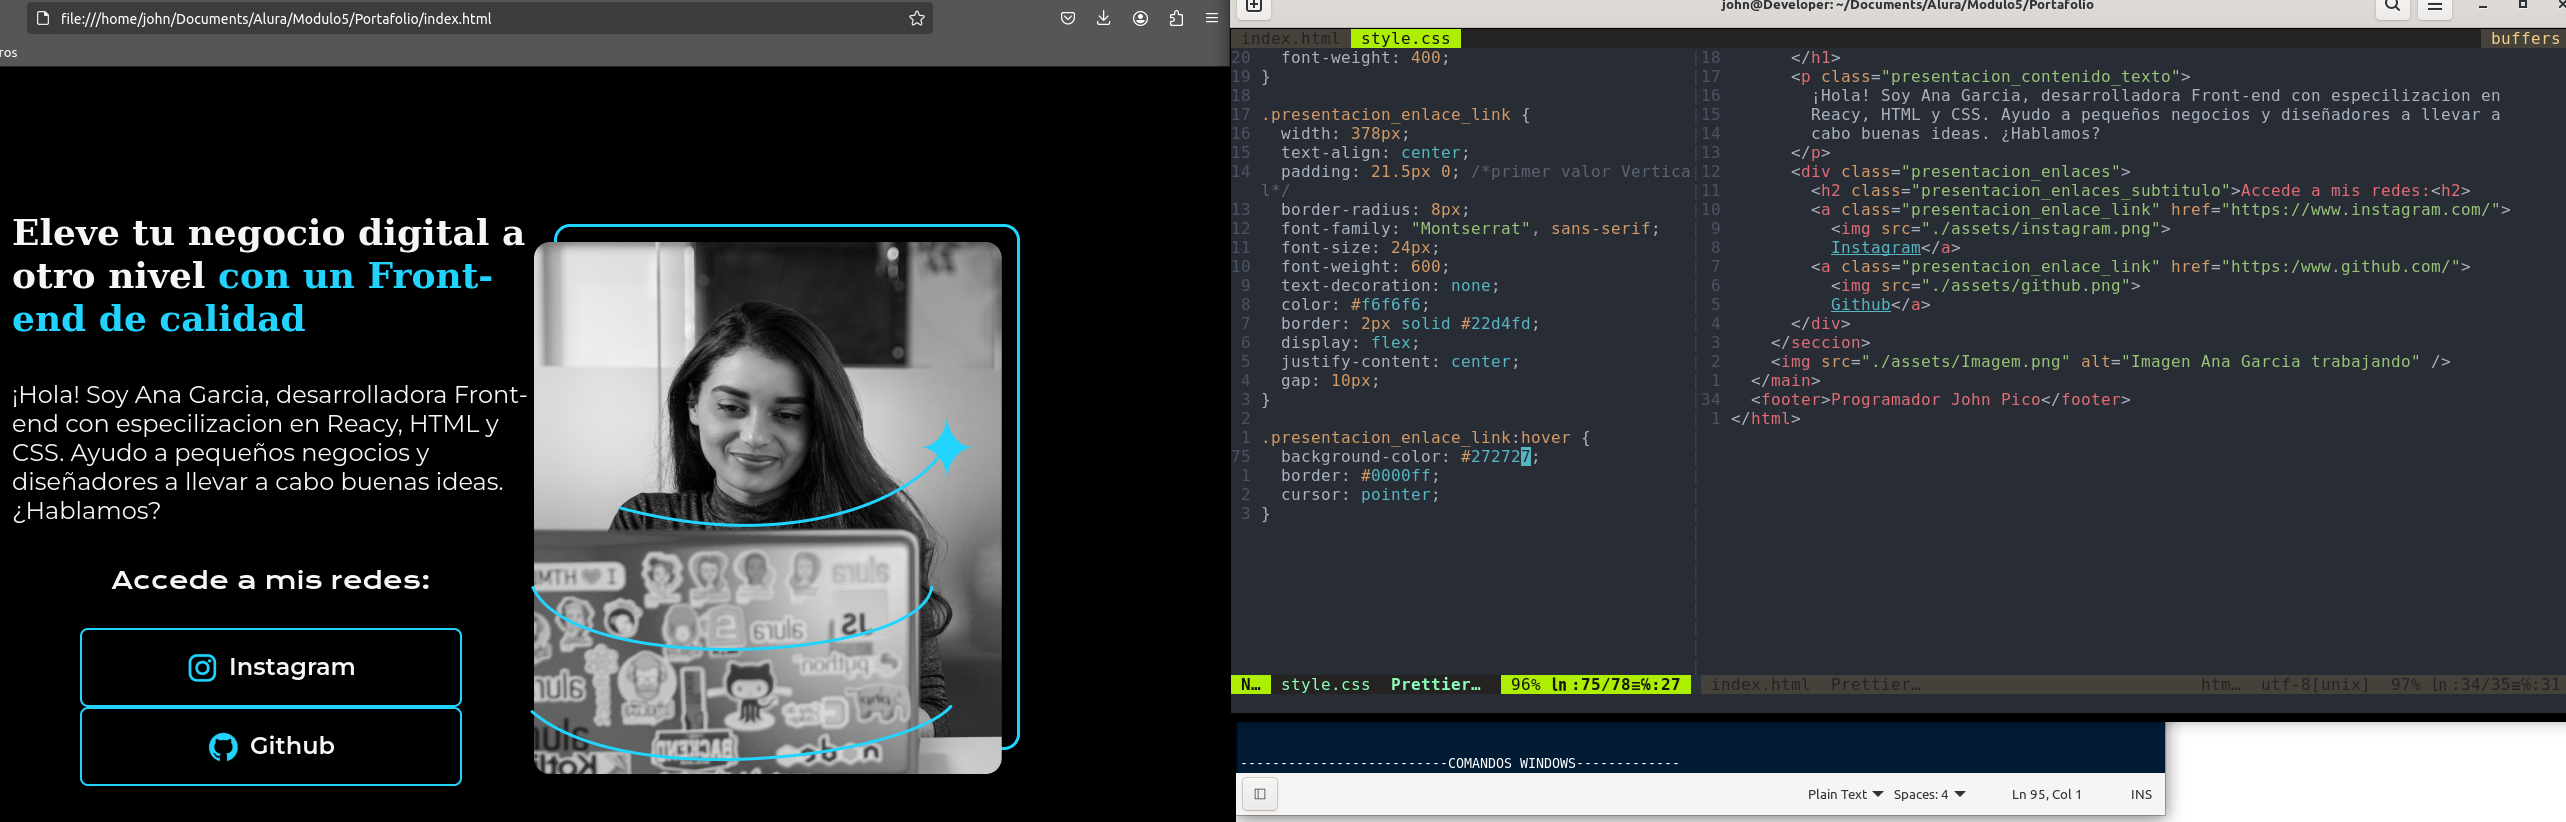This screenshot has width=2566, height=822.
Task: Open the 'Spaces: 4' indentation dropdown
Action: [1929, 794]
